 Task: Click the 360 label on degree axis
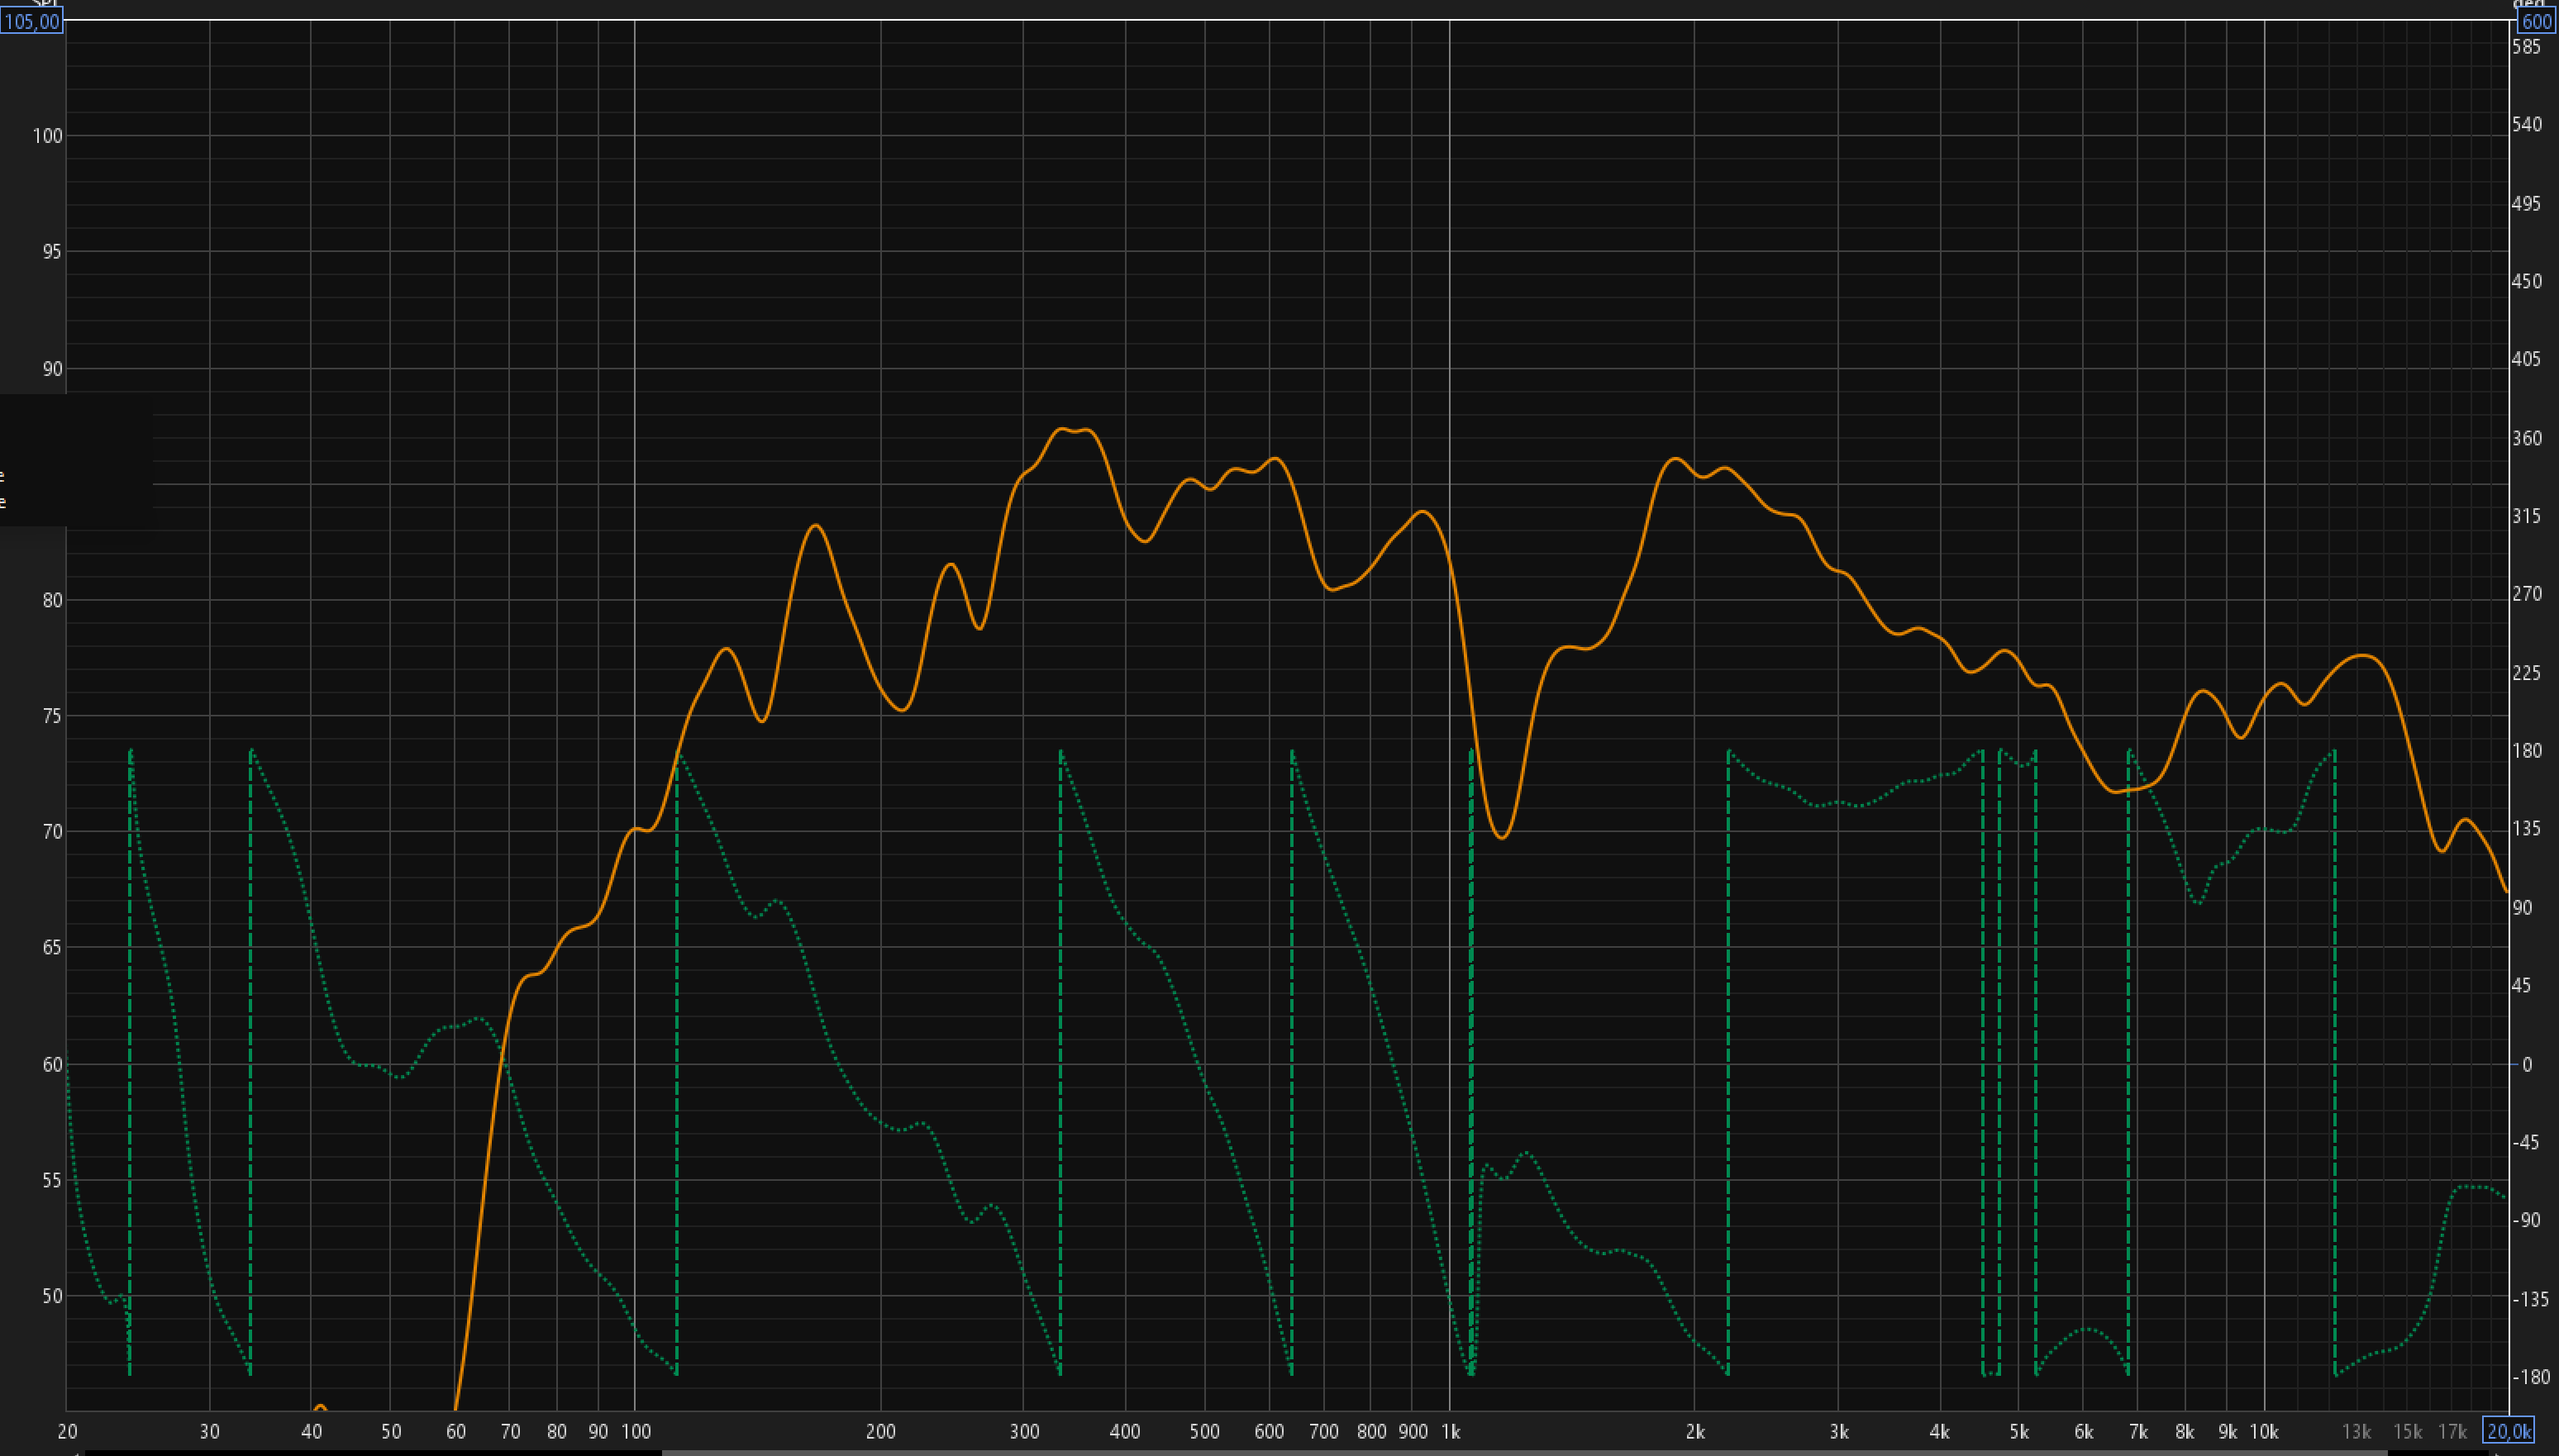click(x=2527, y=438)
